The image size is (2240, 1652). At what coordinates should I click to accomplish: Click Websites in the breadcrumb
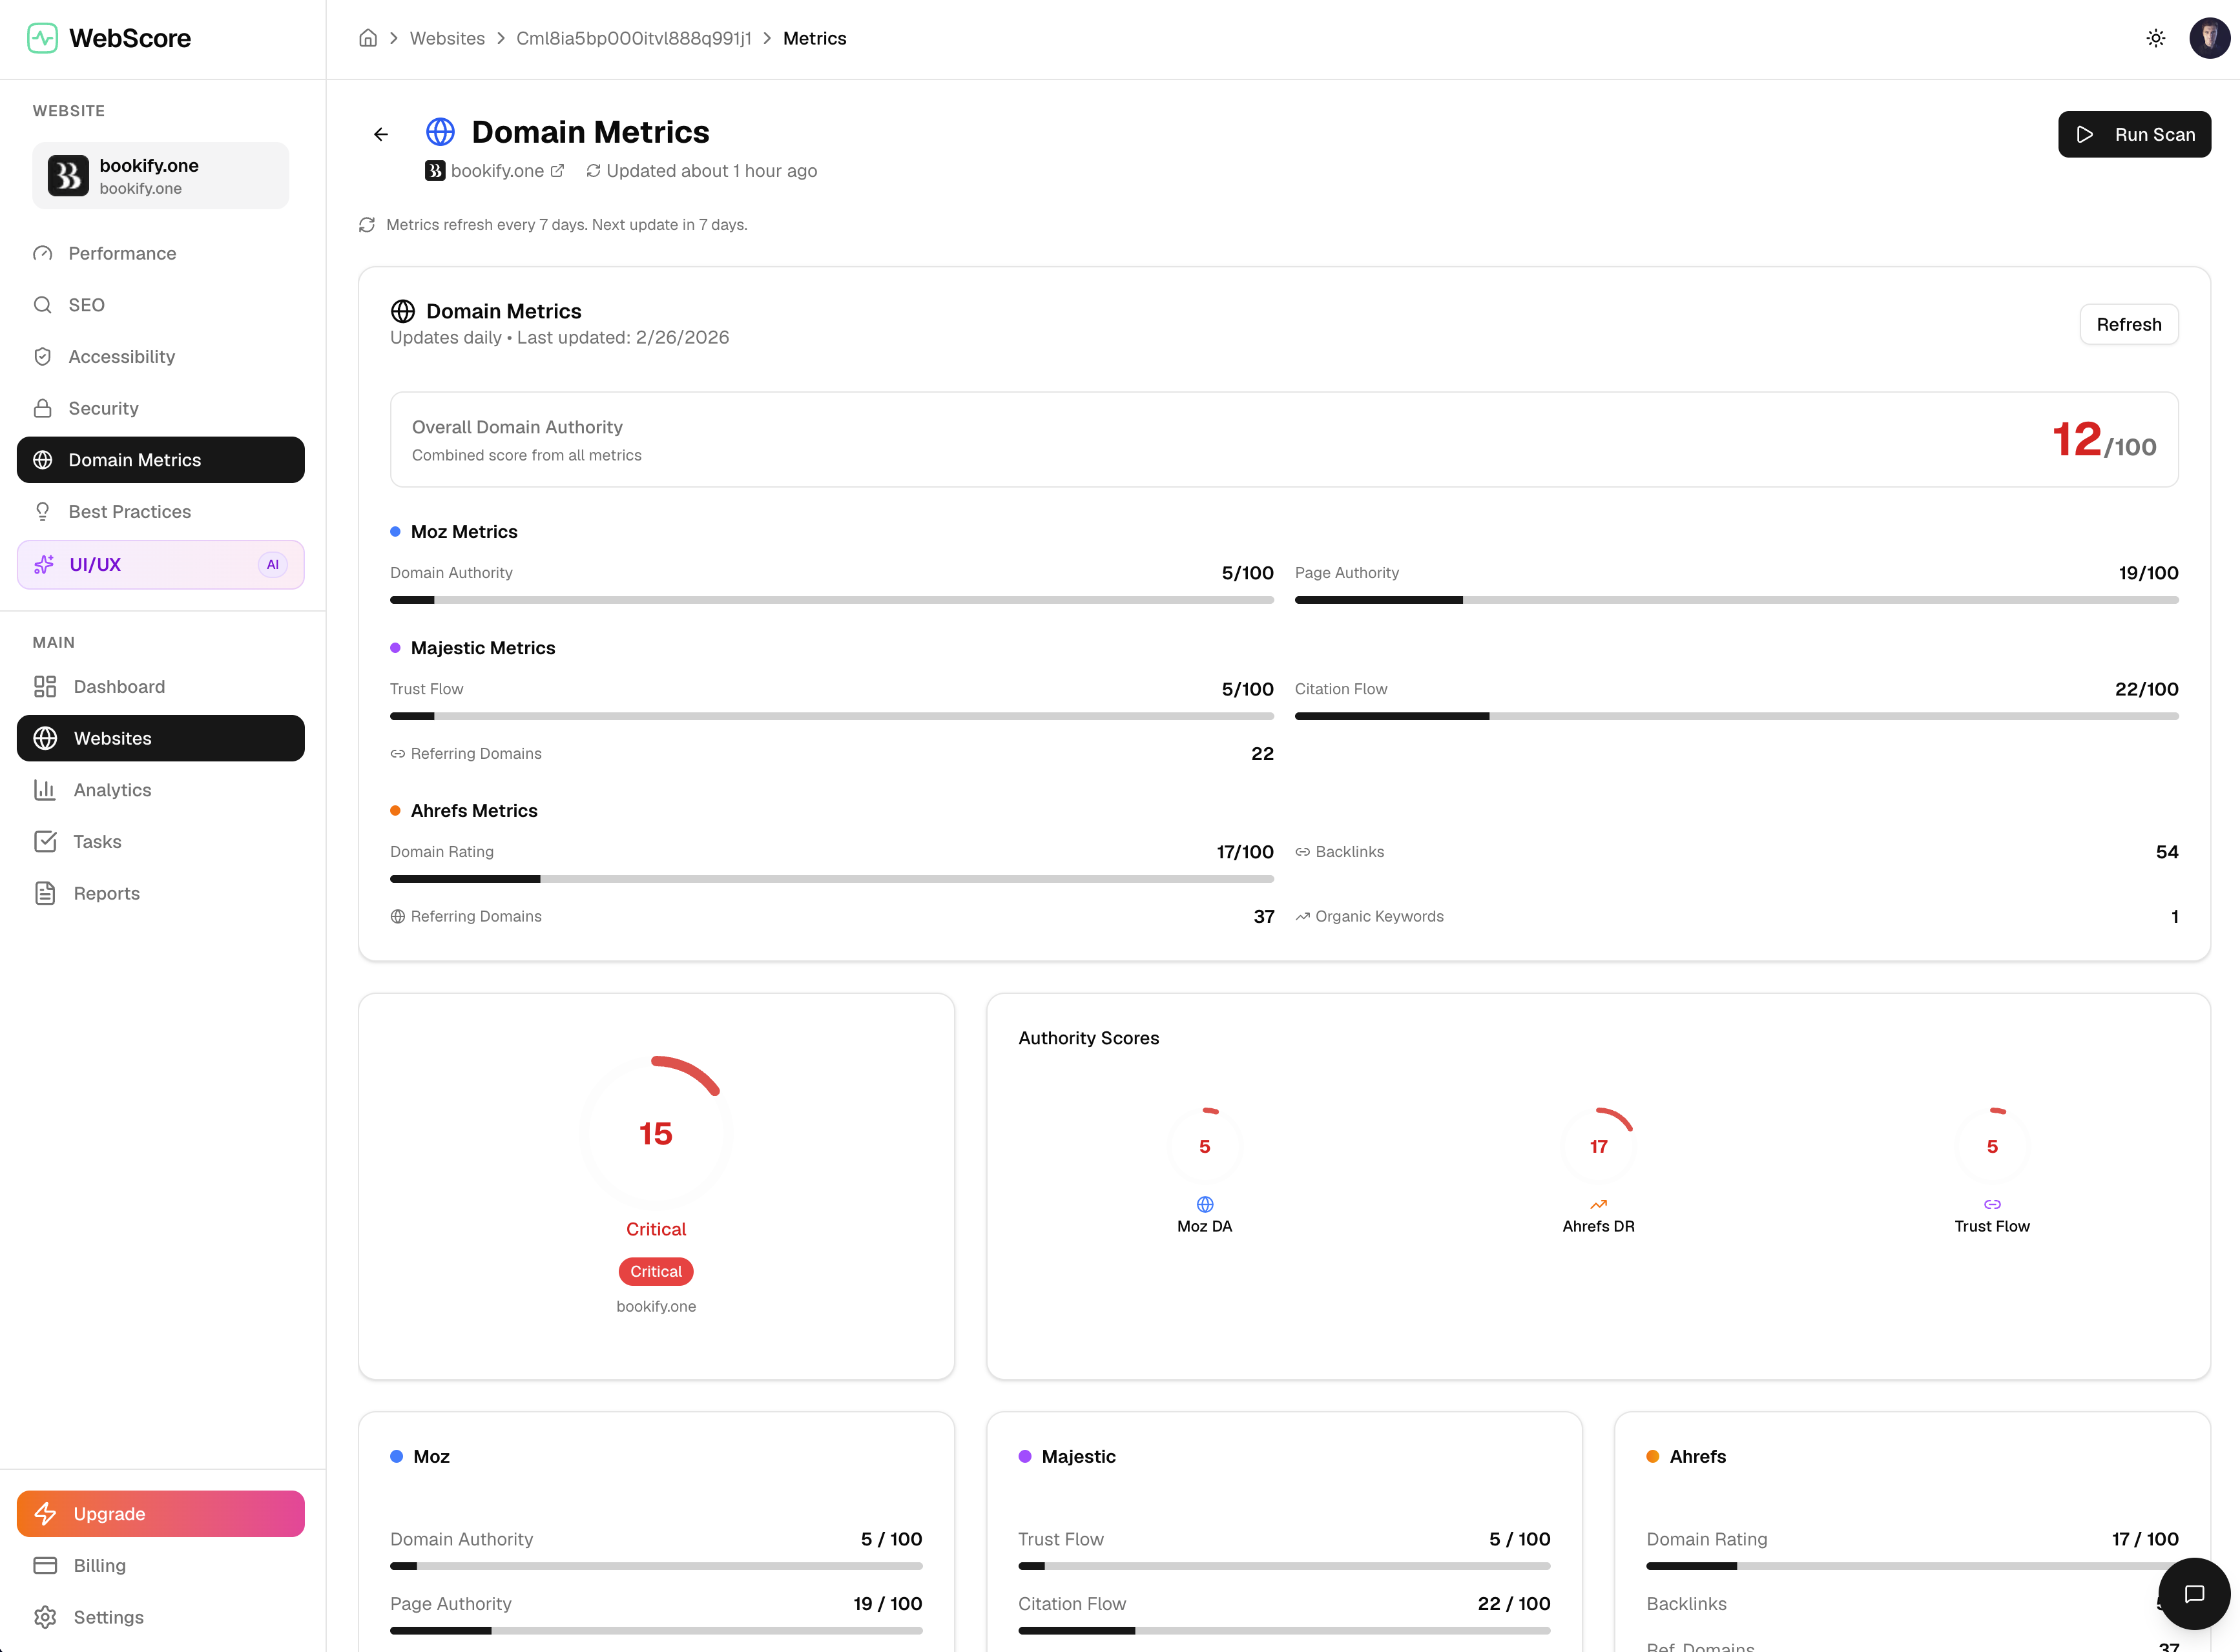[447, 38]
